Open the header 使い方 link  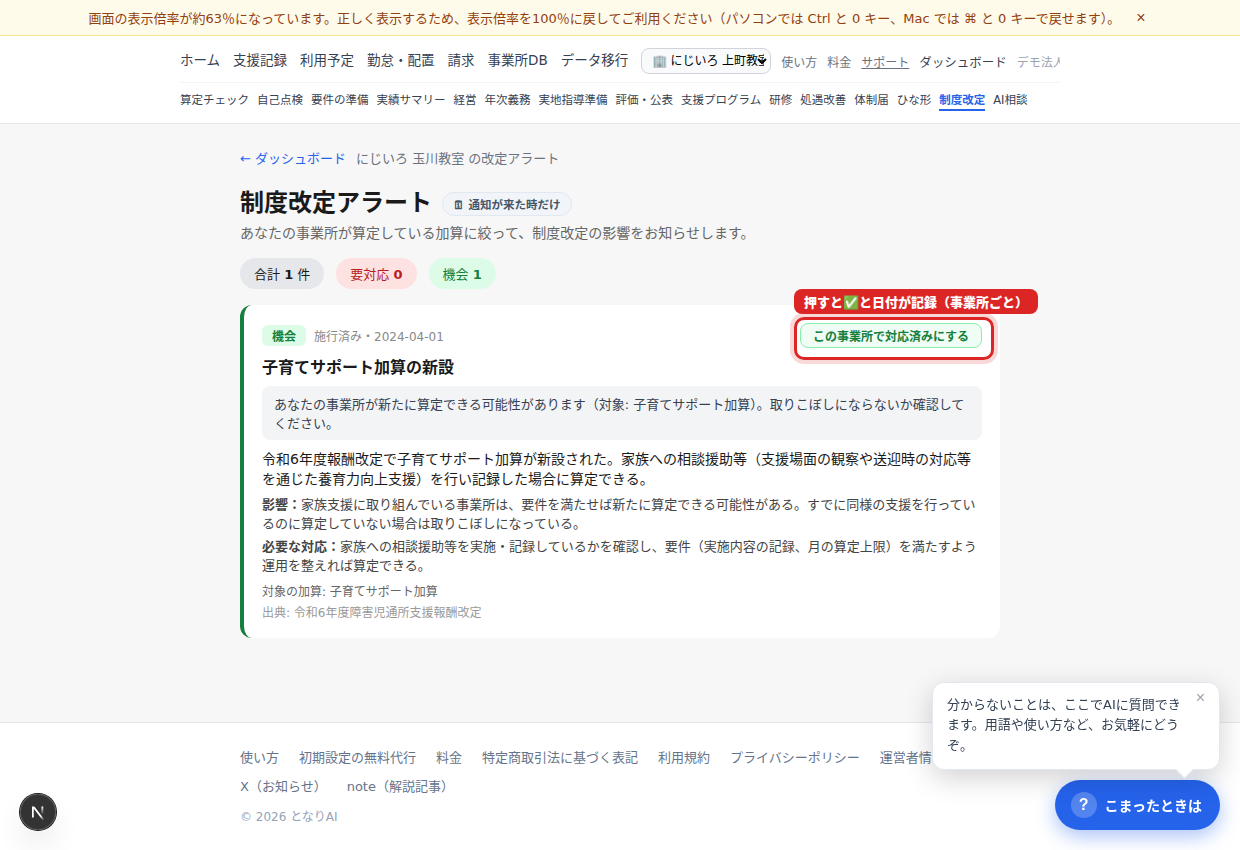[x=799, y=62]
